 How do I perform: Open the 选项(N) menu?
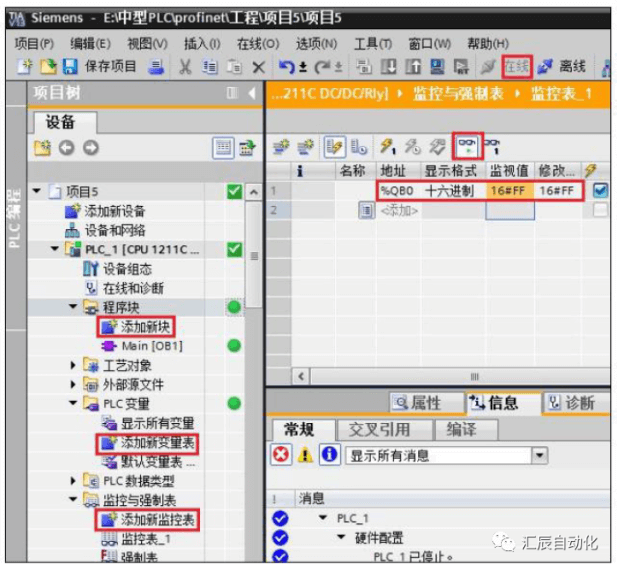point(316,43)
